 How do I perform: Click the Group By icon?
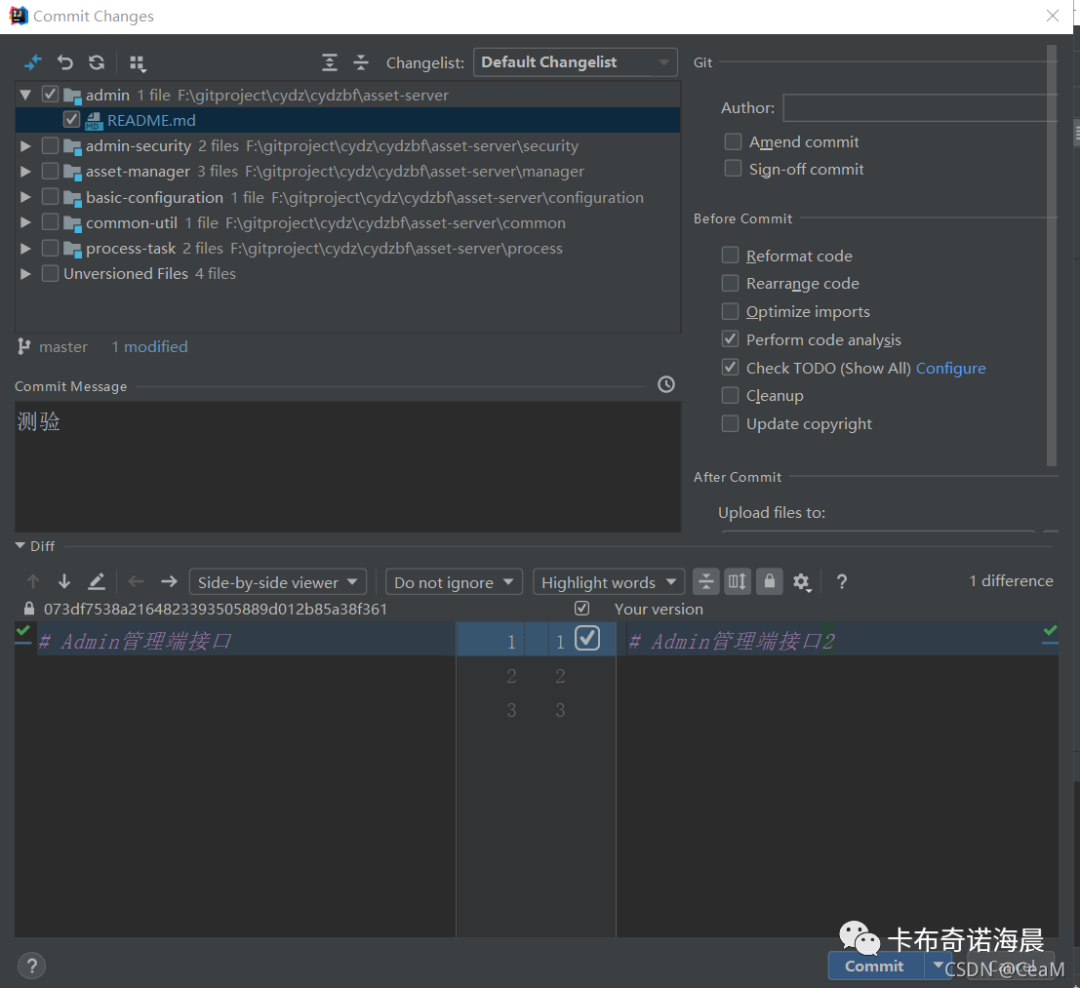click(138, 63)
